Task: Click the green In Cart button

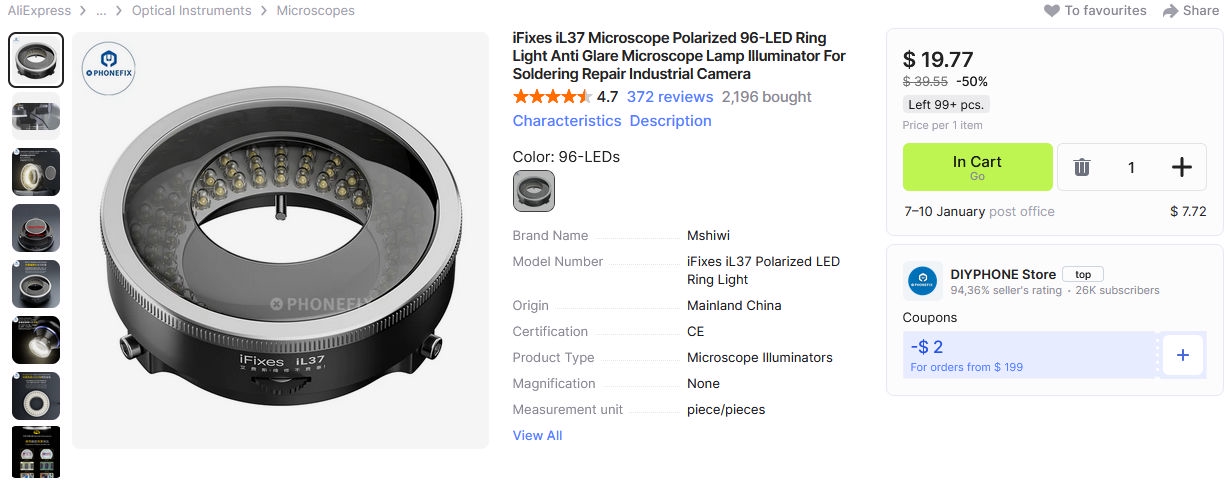Action: pyautogui.click(x=977, y=167)
